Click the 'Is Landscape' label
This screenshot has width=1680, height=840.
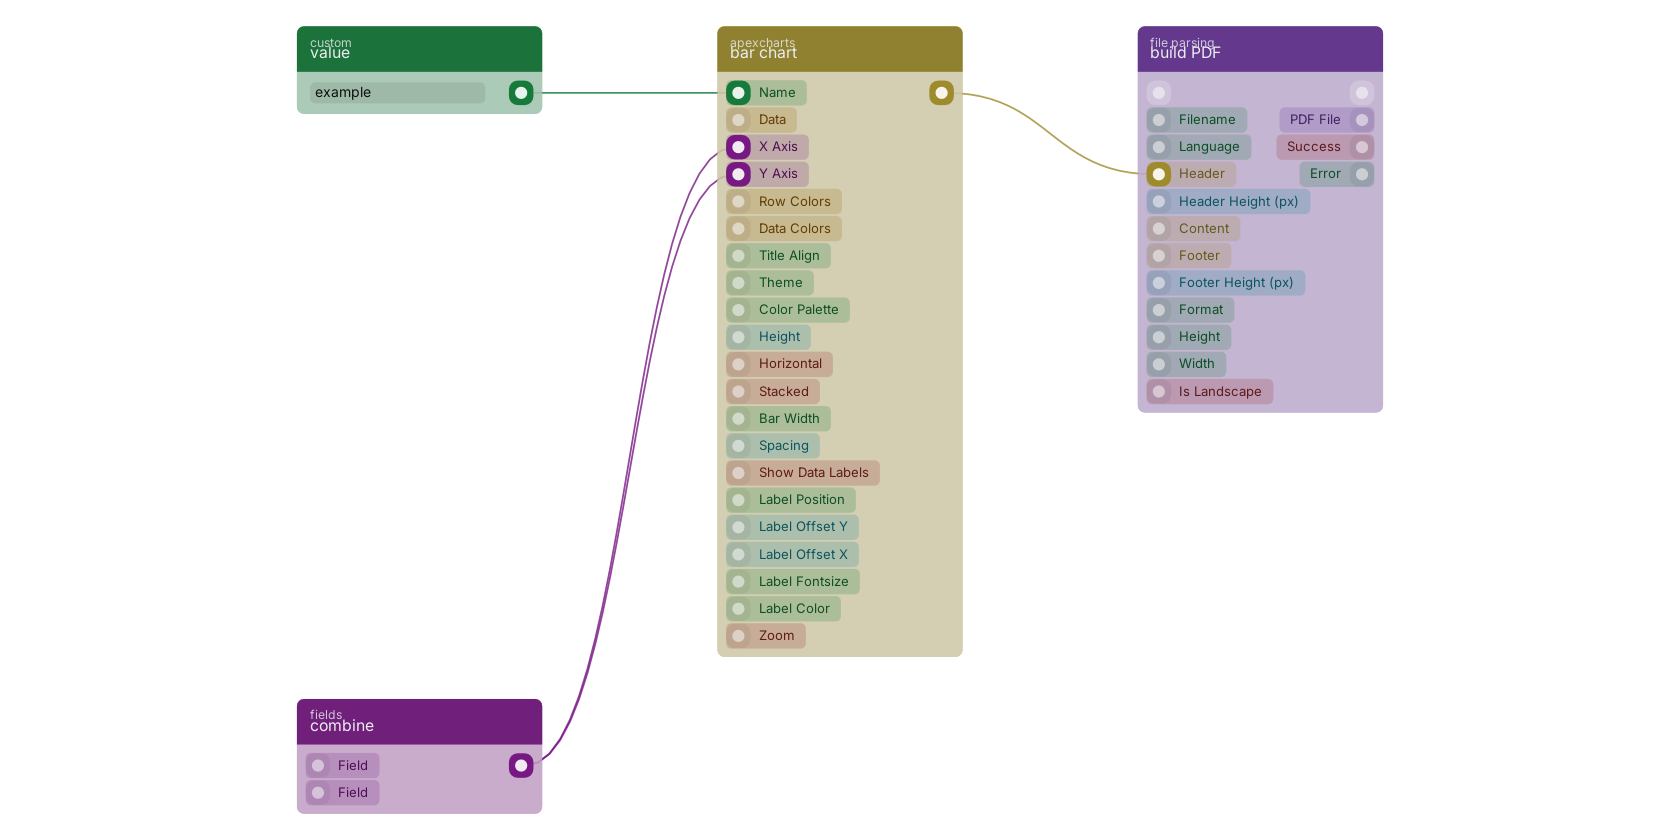(1220, 392)
